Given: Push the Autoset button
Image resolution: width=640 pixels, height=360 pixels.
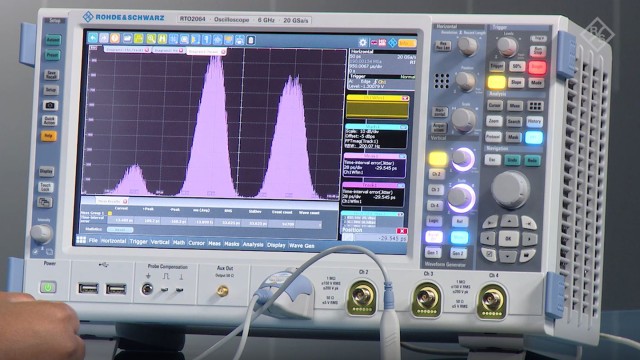Looking at the screenshot, I should click(53, 40).
